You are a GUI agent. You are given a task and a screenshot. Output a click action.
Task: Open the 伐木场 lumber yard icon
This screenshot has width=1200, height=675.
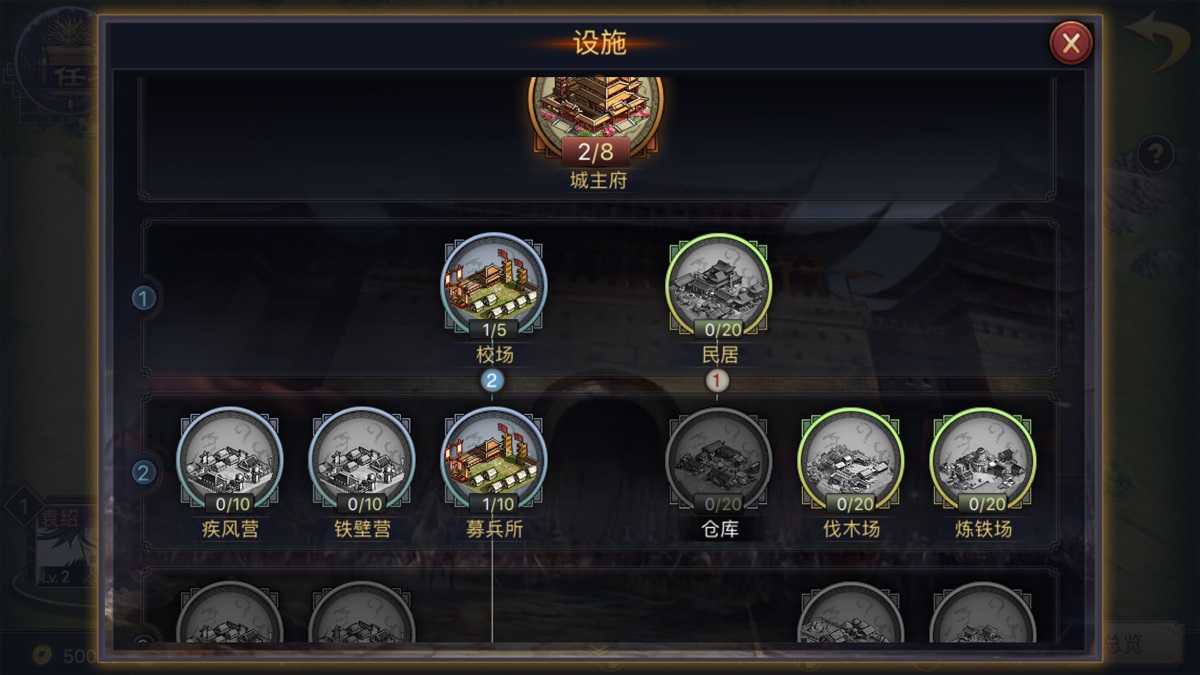[x=851, y=460]
